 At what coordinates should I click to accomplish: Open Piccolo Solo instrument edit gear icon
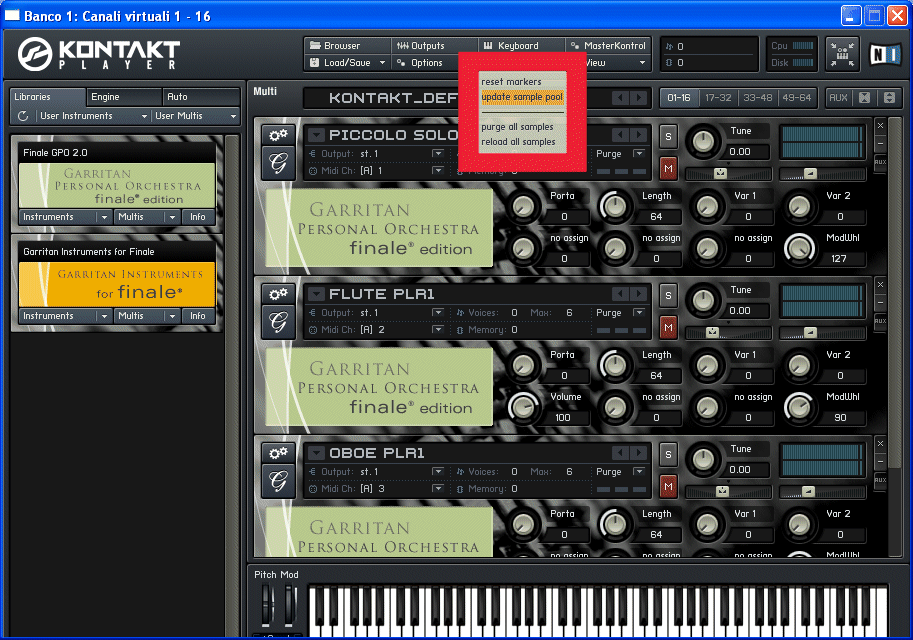pyautogui.click(x=277, y=135)
